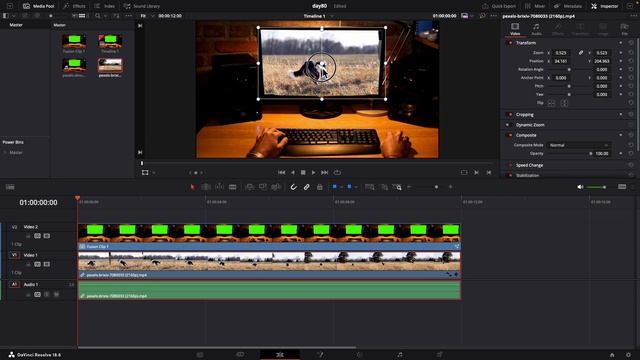This screenshot has height=360, width=640.
Task: Go to first frame in viewer
Action: tap(282, 173)
